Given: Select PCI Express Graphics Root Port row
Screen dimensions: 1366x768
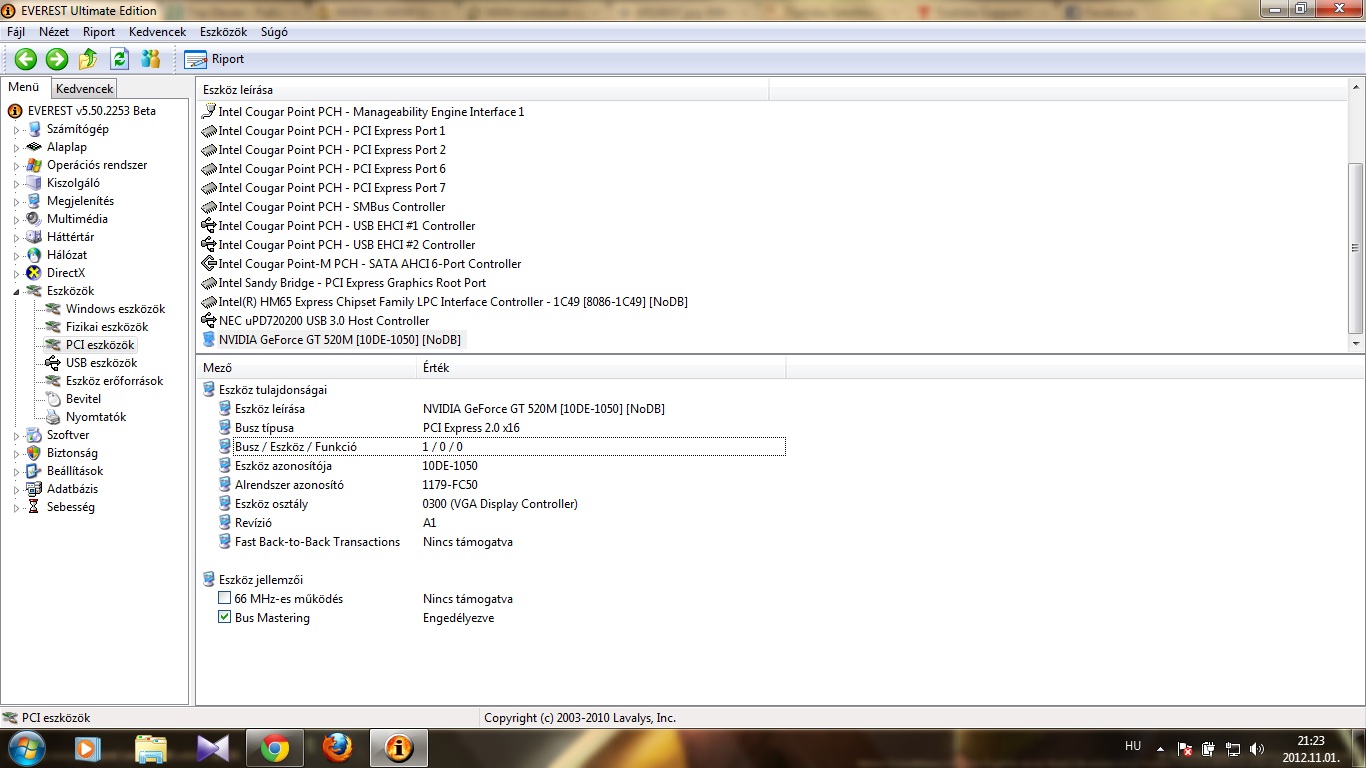Looking at the screenshot, I should (343, 283).
